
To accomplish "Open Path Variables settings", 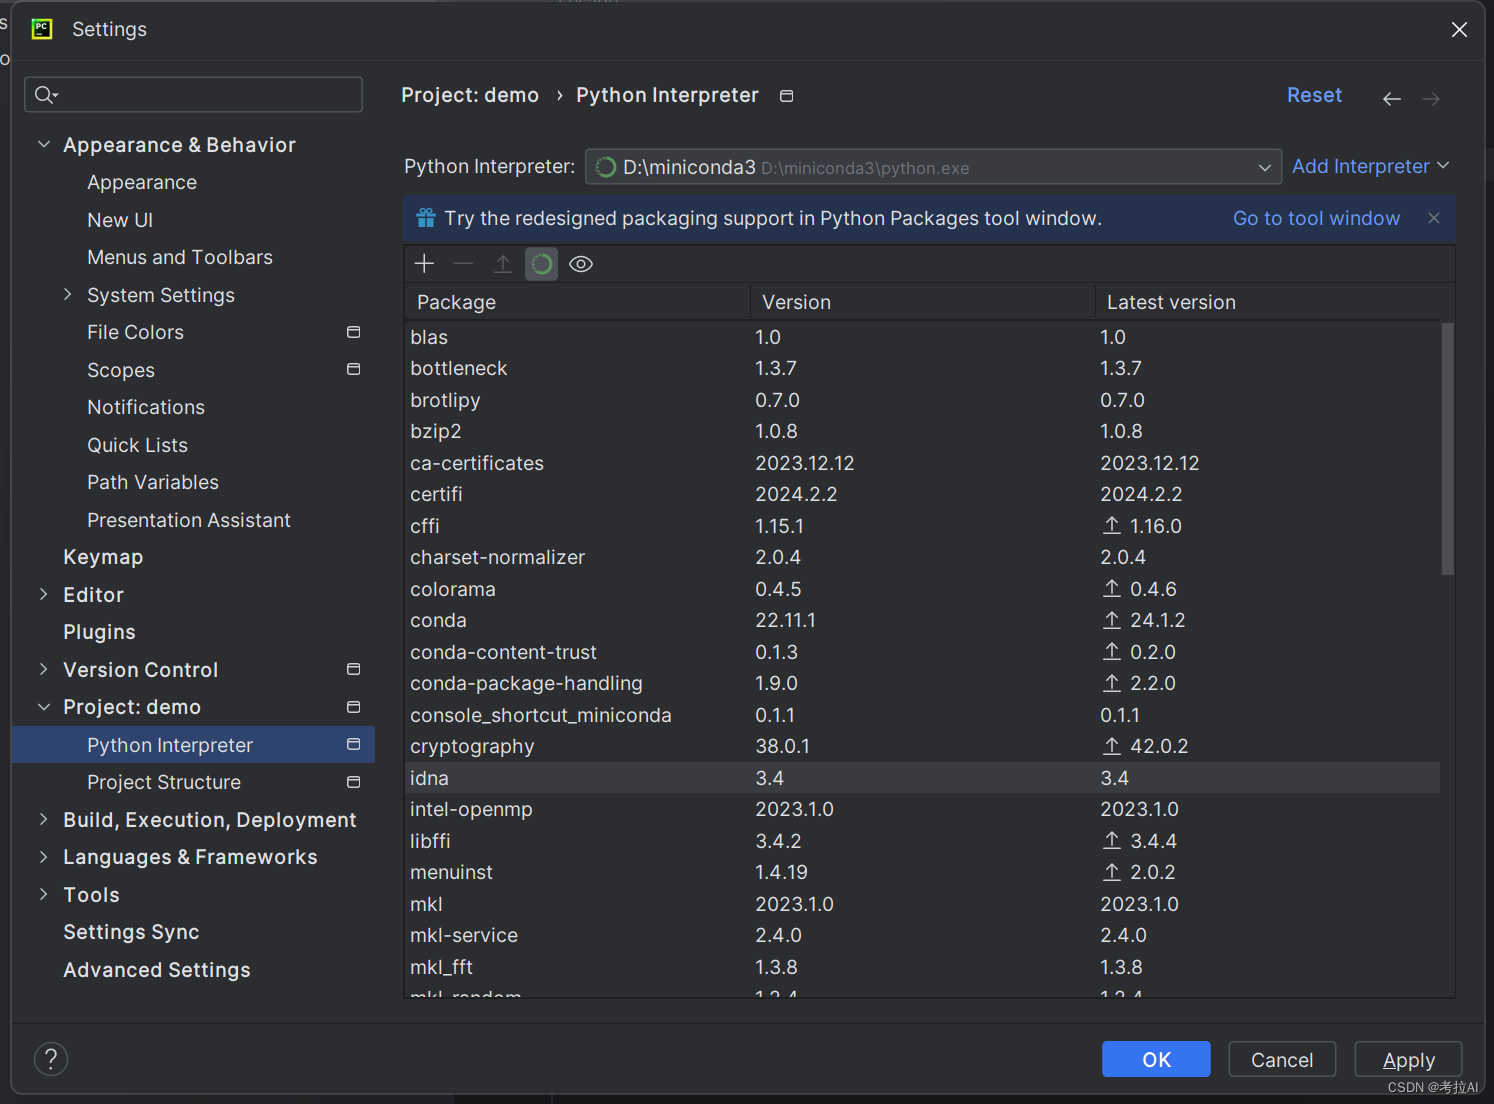I will (x=153, y=482).
